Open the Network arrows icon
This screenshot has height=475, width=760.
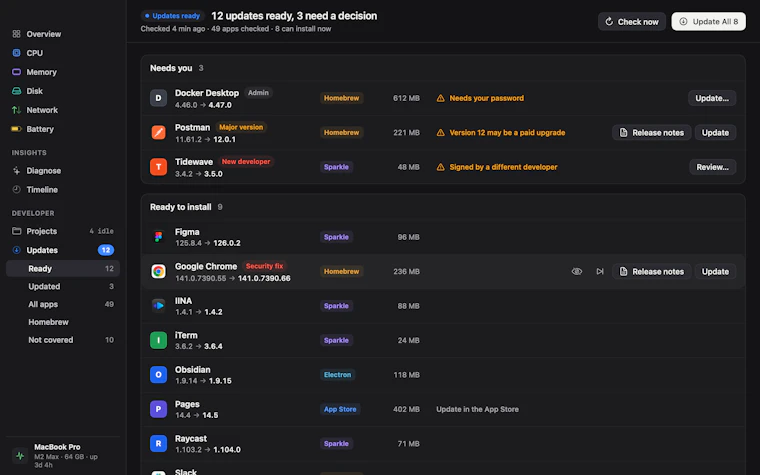(x=16, y=110)
